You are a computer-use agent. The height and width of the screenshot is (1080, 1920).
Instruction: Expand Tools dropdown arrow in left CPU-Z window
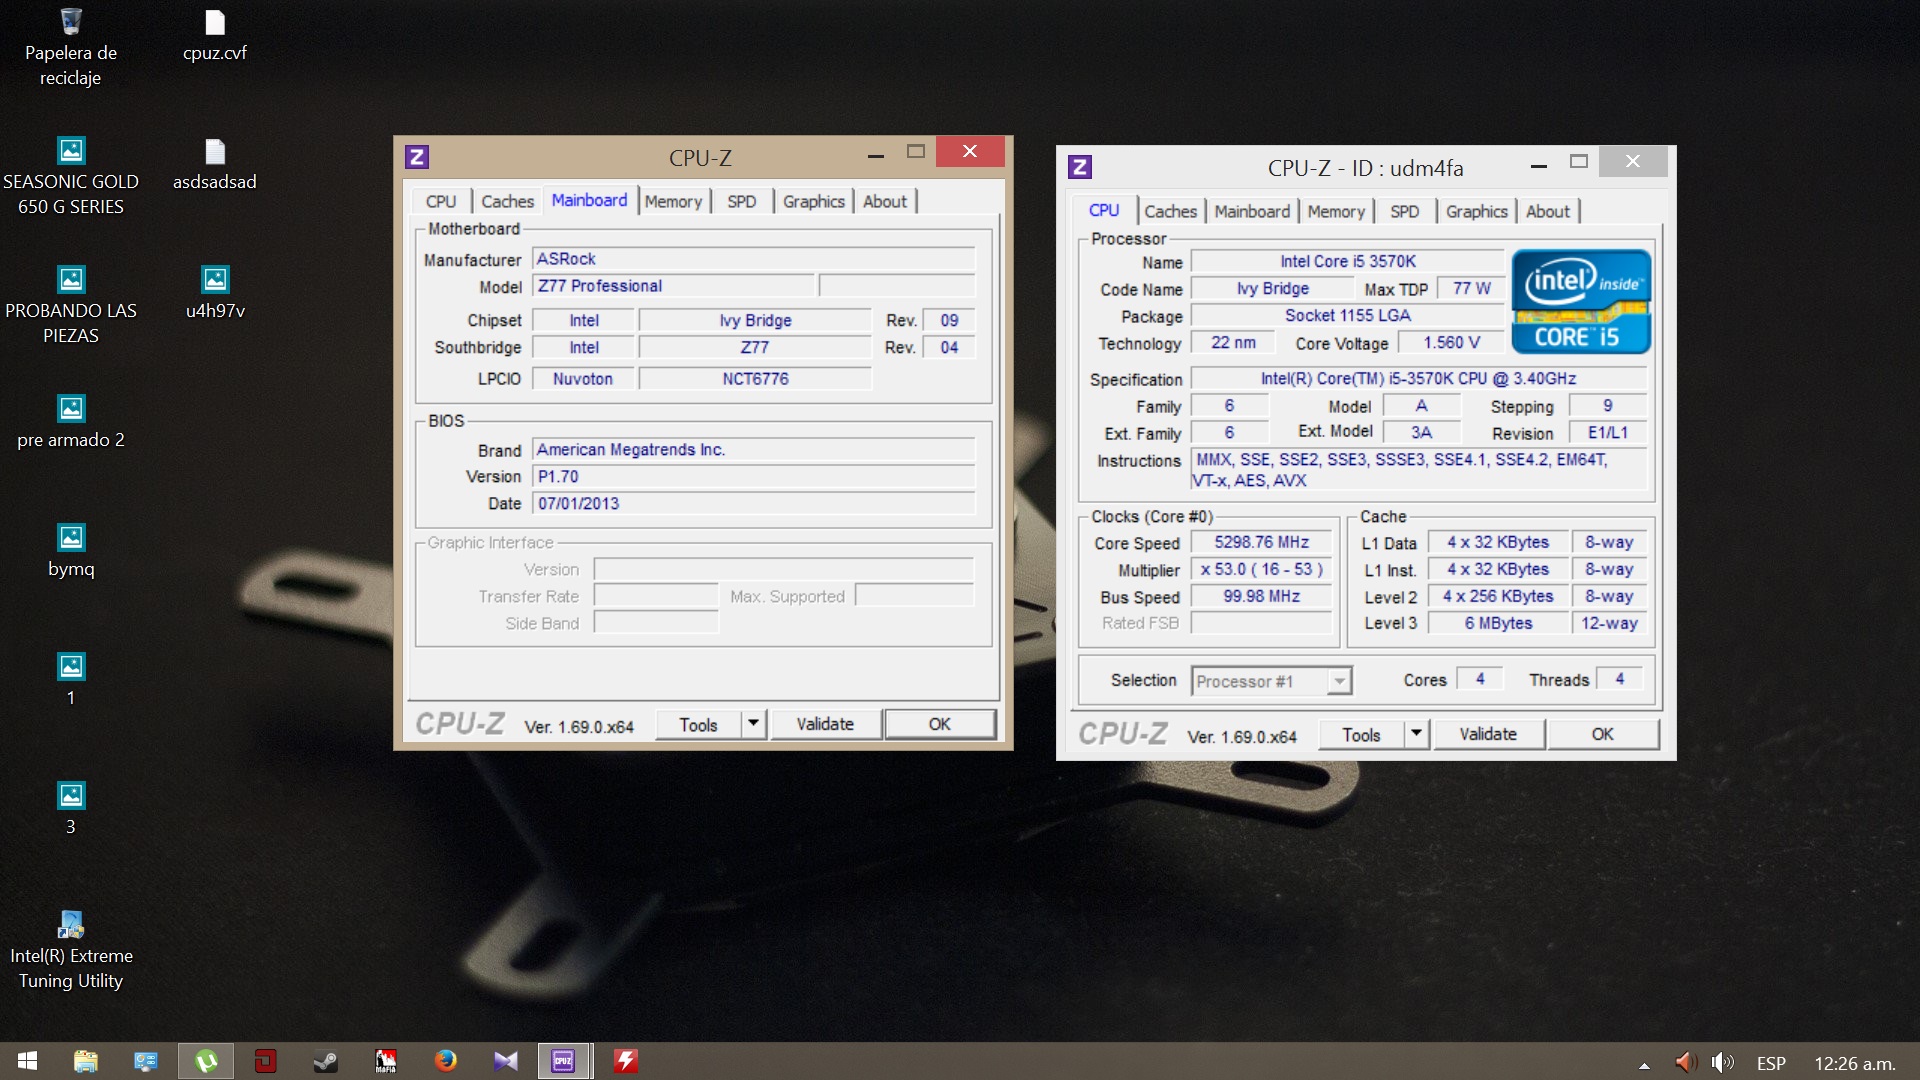[x=754, y=724]
